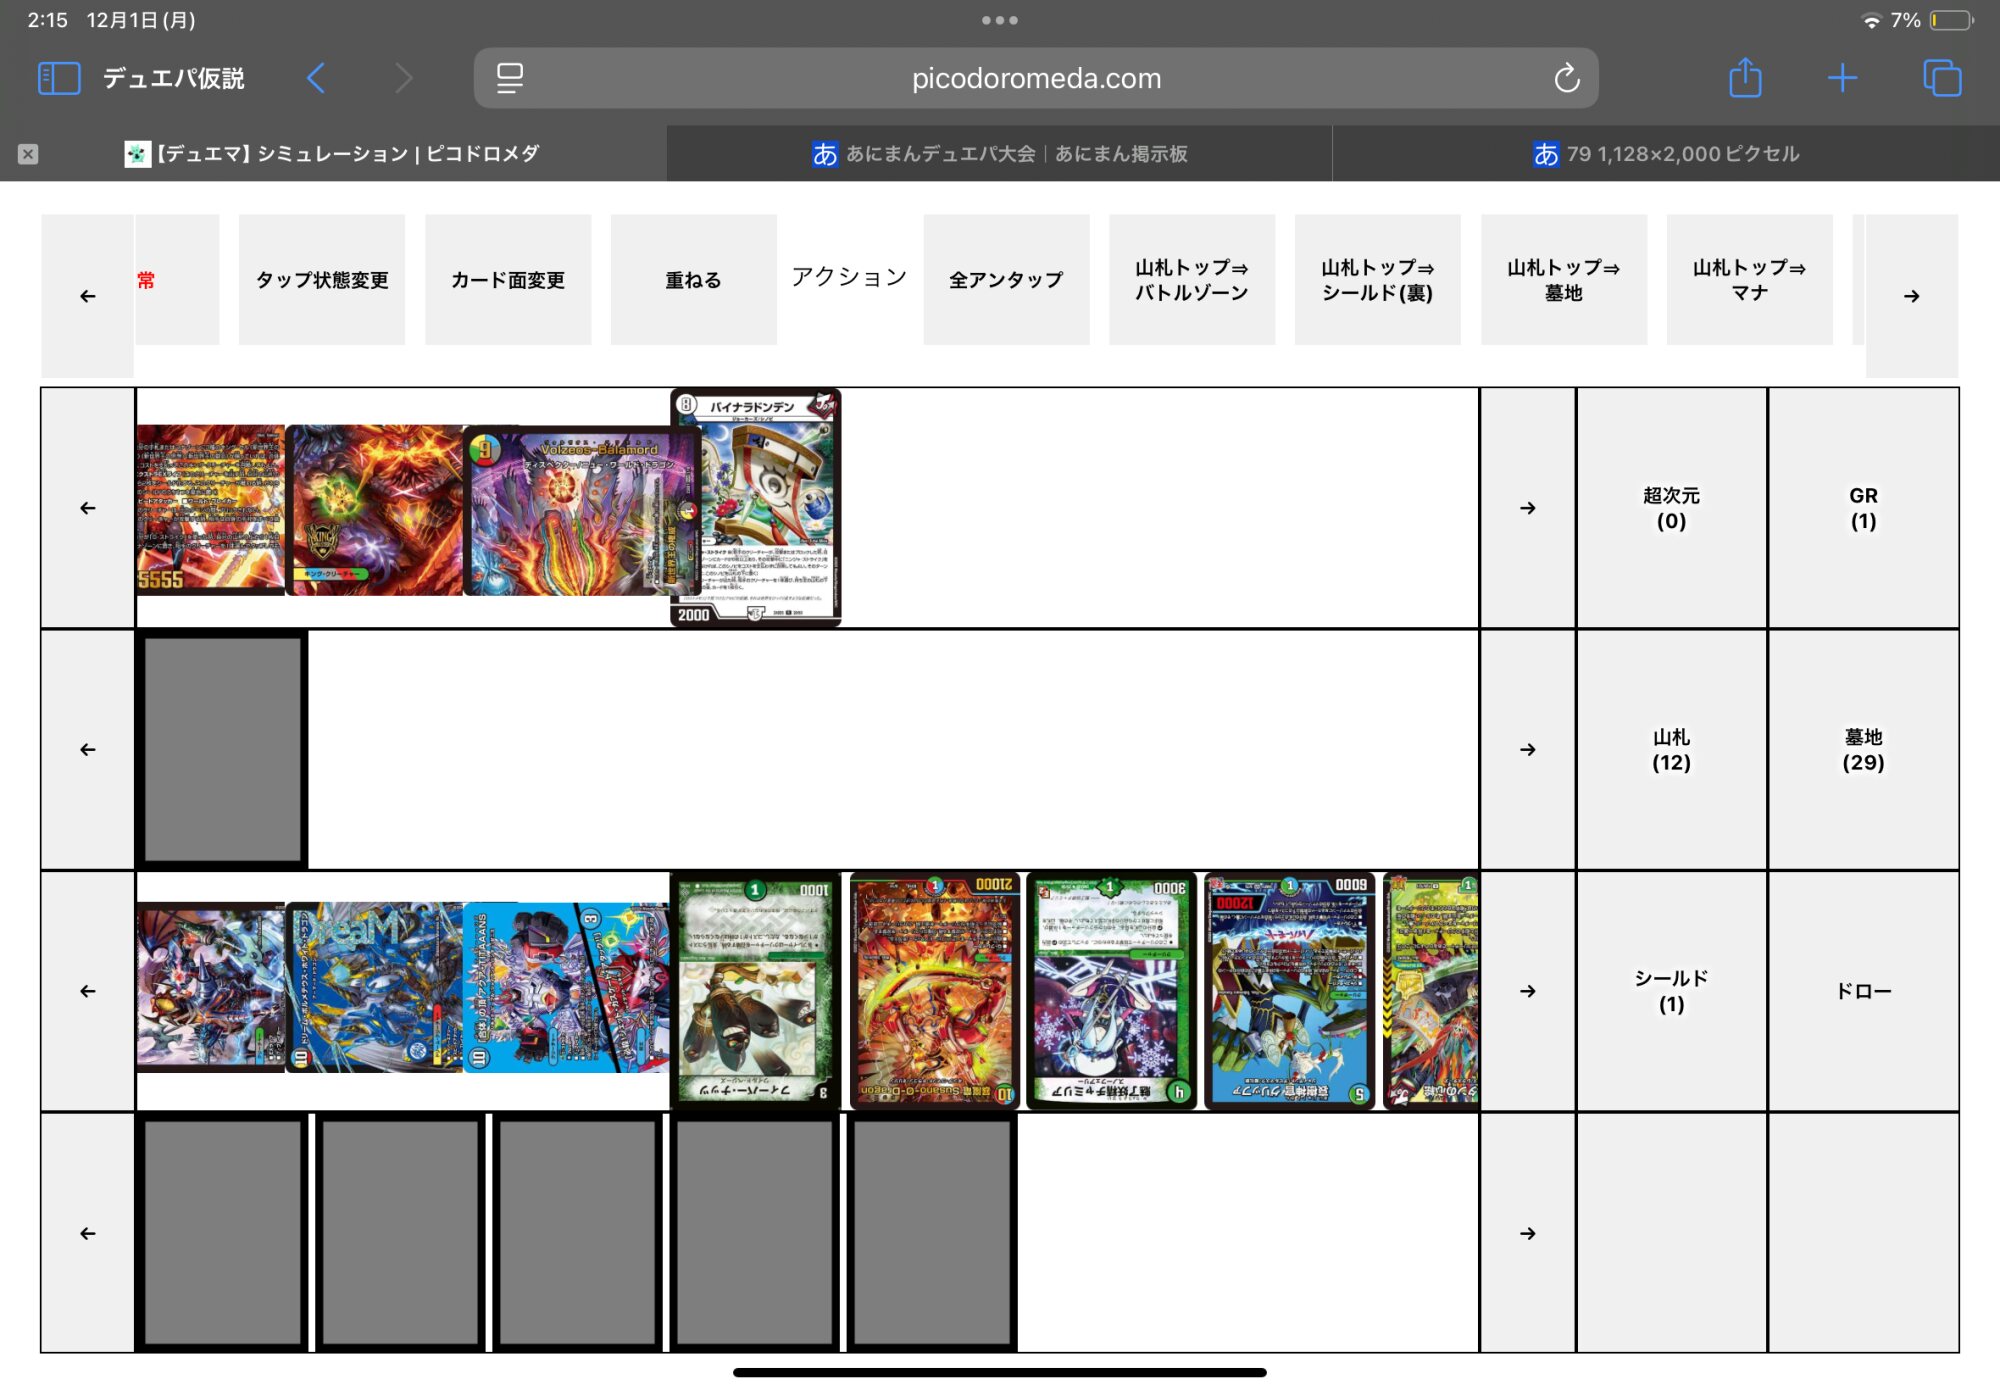This screenshot has width=2000, height=1390.
Task: Click 山札トップ⇒墓地 button
Action: 1563,280
